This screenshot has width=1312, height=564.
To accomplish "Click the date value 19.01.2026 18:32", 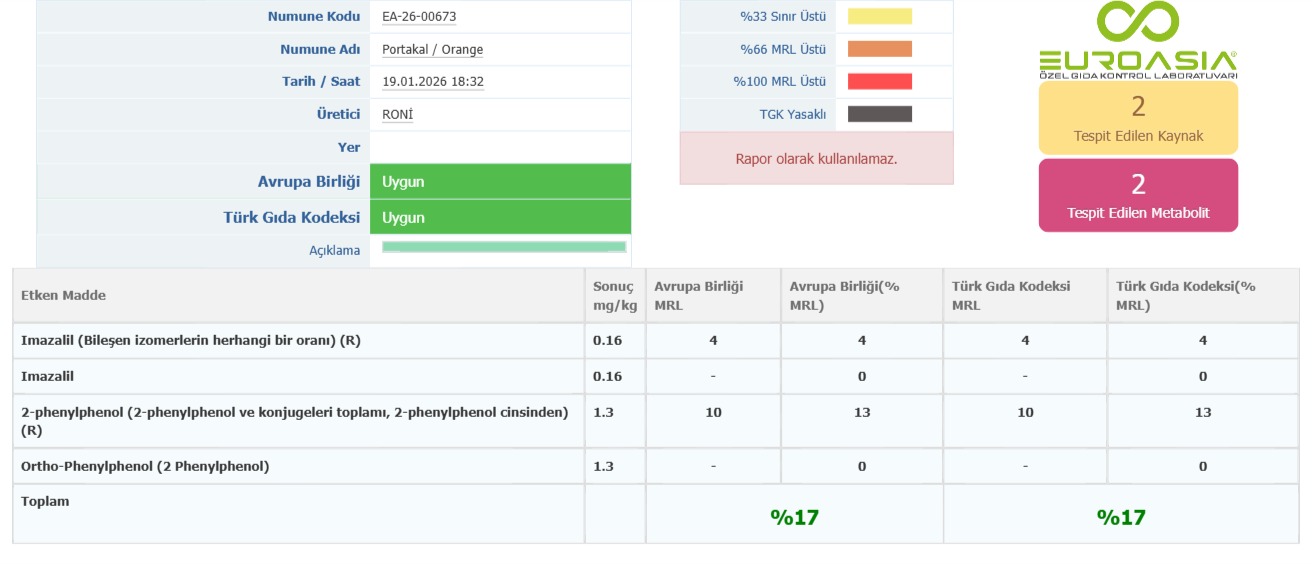I will click(x=433, y=82).
